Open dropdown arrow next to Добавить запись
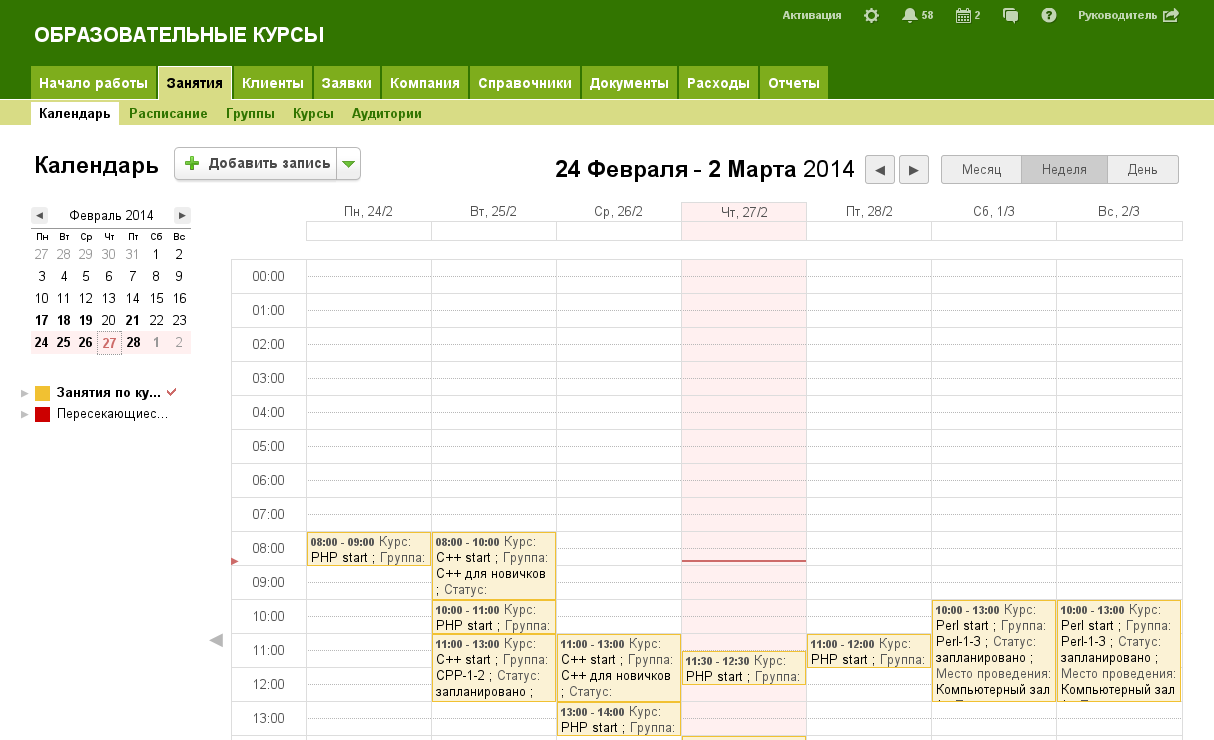The width and height of the screenshot is (1214, 740). [x=348, y=164]
